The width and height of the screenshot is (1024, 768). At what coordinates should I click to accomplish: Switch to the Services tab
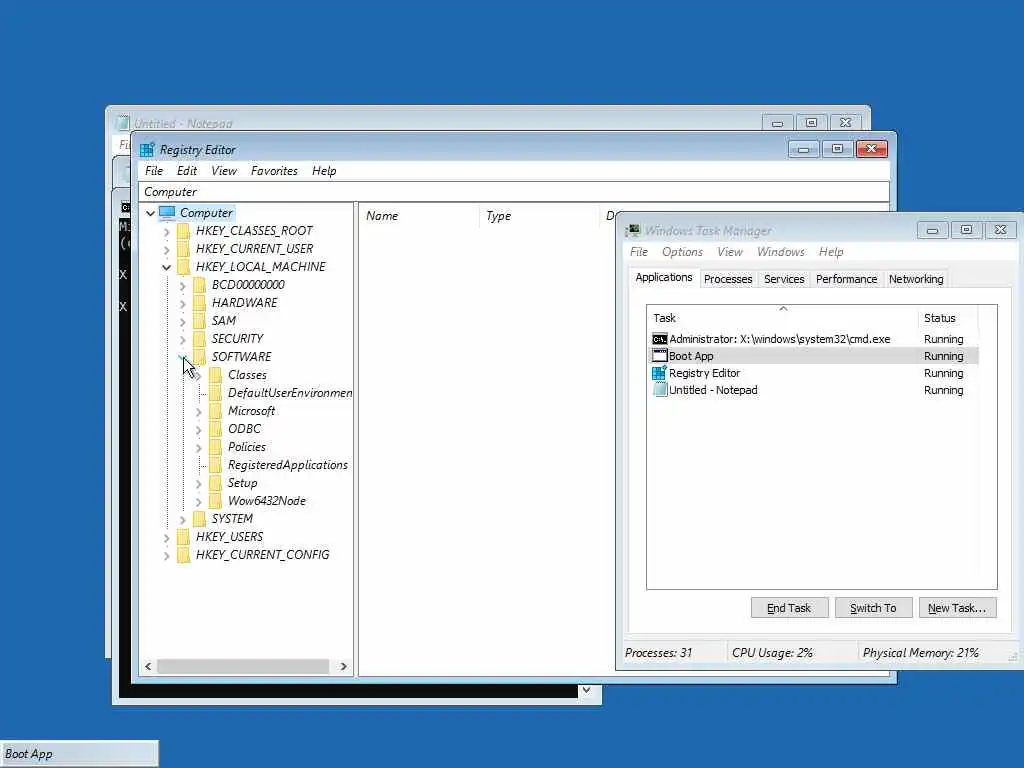pos(784,279)
